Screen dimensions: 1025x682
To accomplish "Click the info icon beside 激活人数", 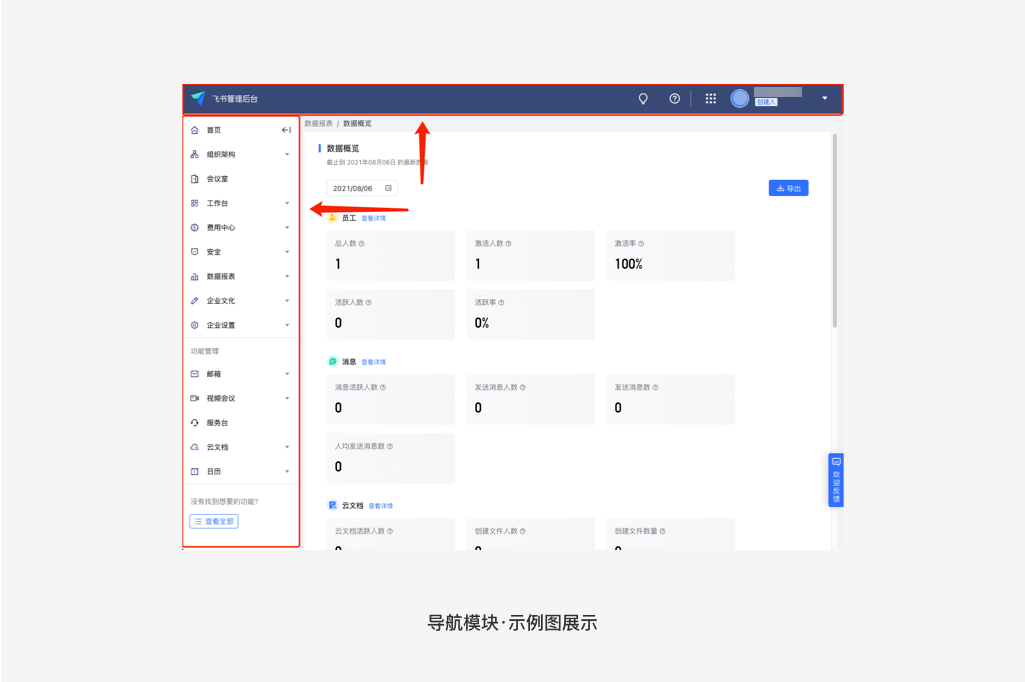I will pyautogui.click(x=509, y=243).
